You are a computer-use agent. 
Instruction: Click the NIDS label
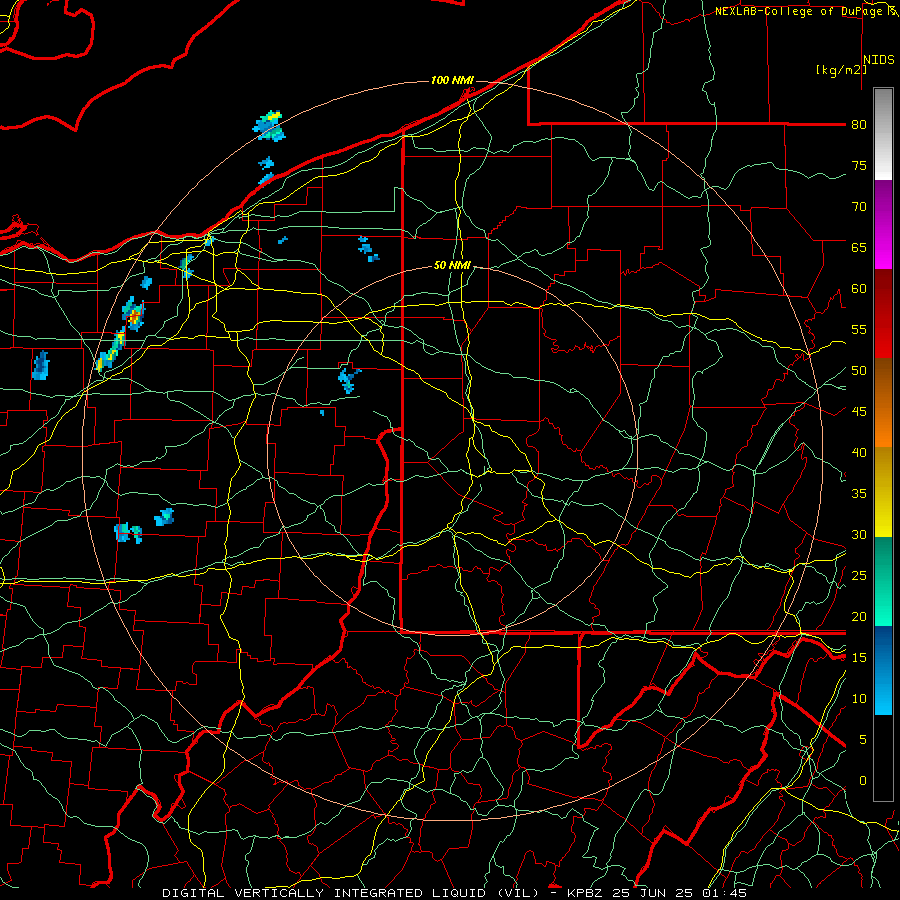click(x=878, y=59)
